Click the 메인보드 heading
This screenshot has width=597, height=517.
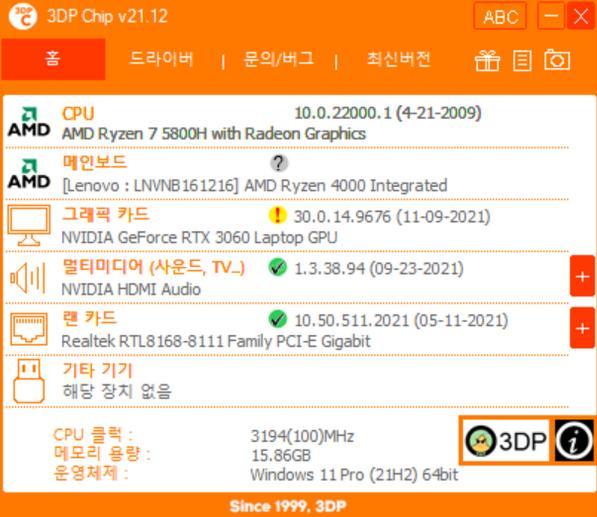(x=94, y=162)
